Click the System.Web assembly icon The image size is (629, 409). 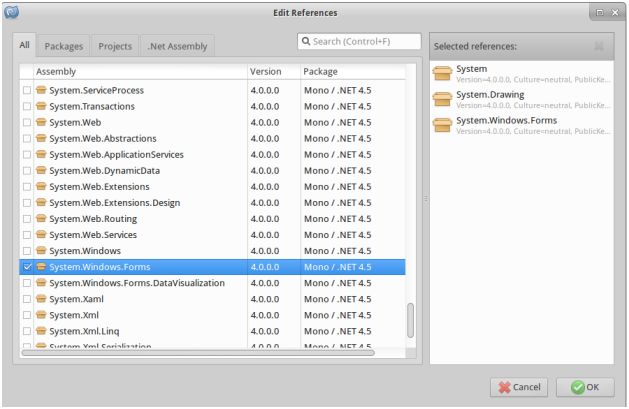click(41, 122)
